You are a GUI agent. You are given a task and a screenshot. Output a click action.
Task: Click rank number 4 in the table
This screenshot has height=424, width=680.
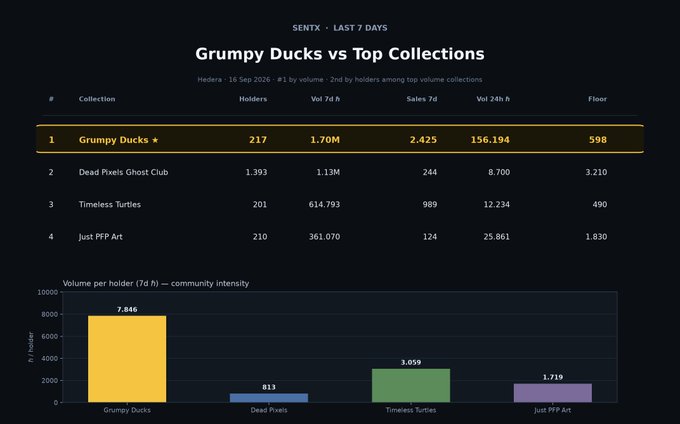tap(51, 237)
